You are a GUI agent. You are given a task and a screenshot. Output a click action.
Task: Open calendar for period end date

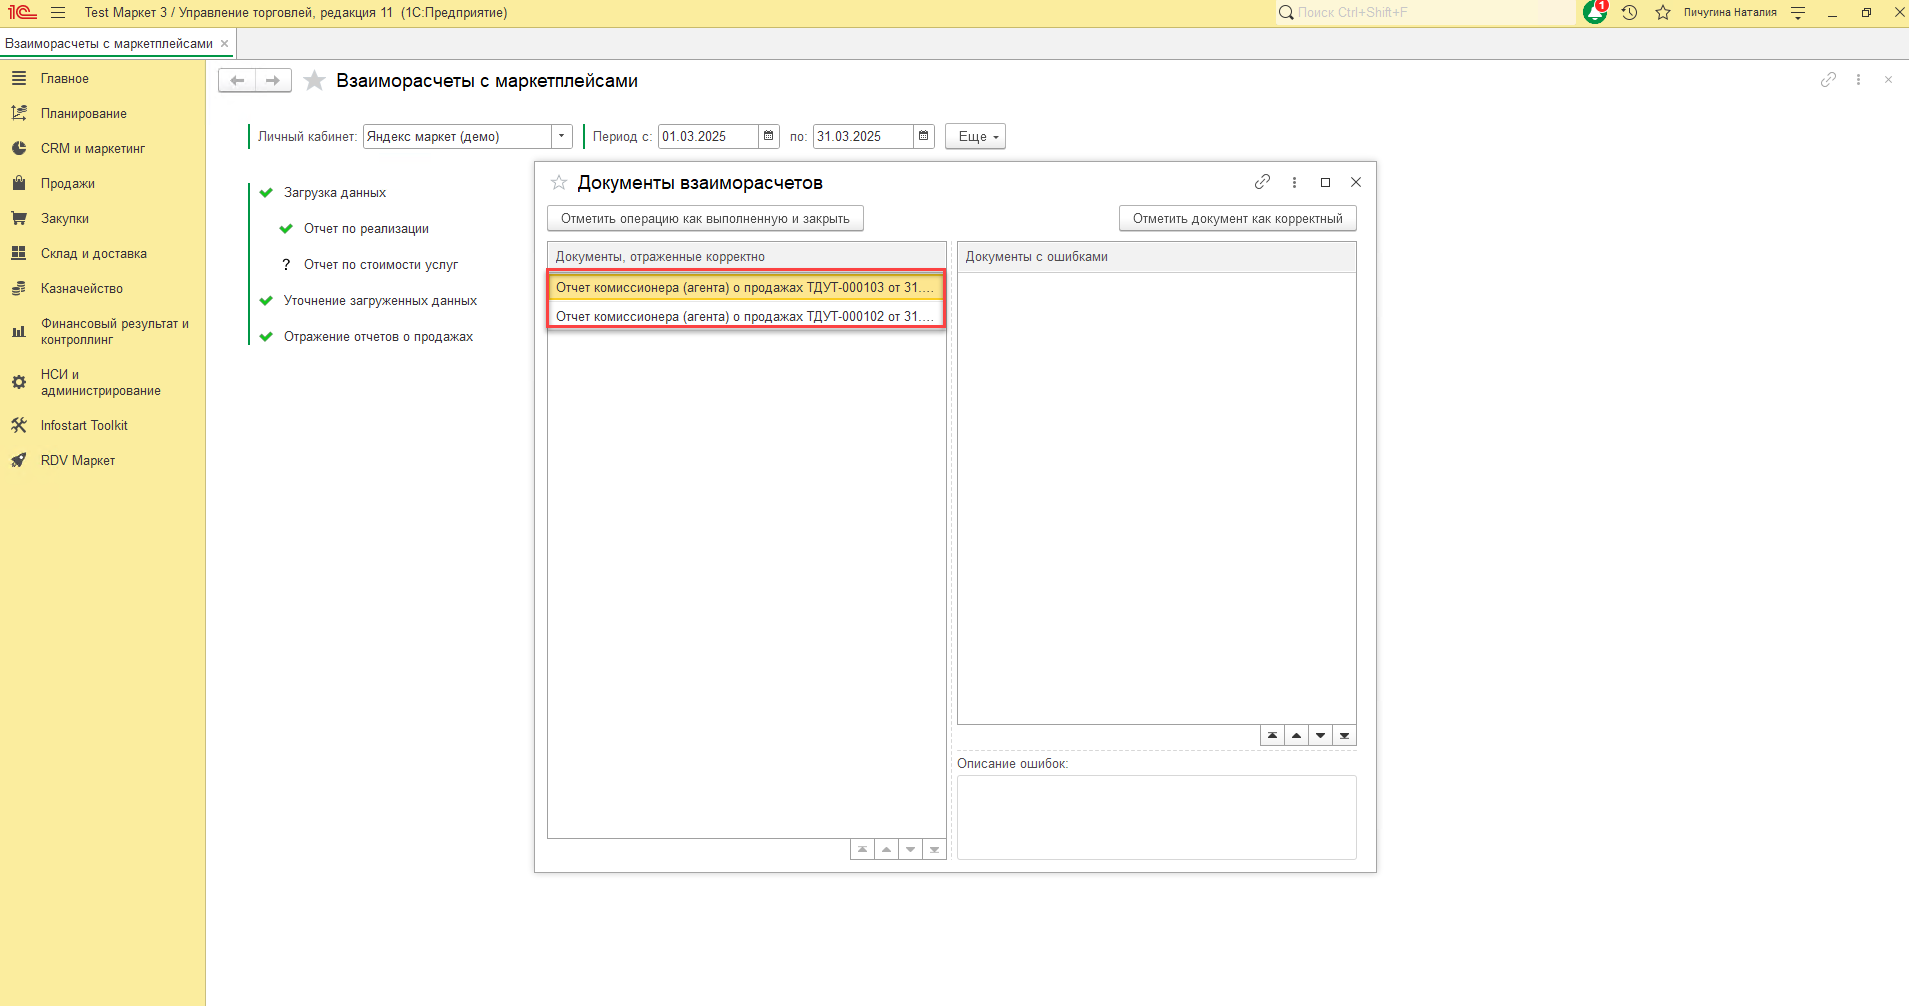pyautogui.click(x=923, y=136)
